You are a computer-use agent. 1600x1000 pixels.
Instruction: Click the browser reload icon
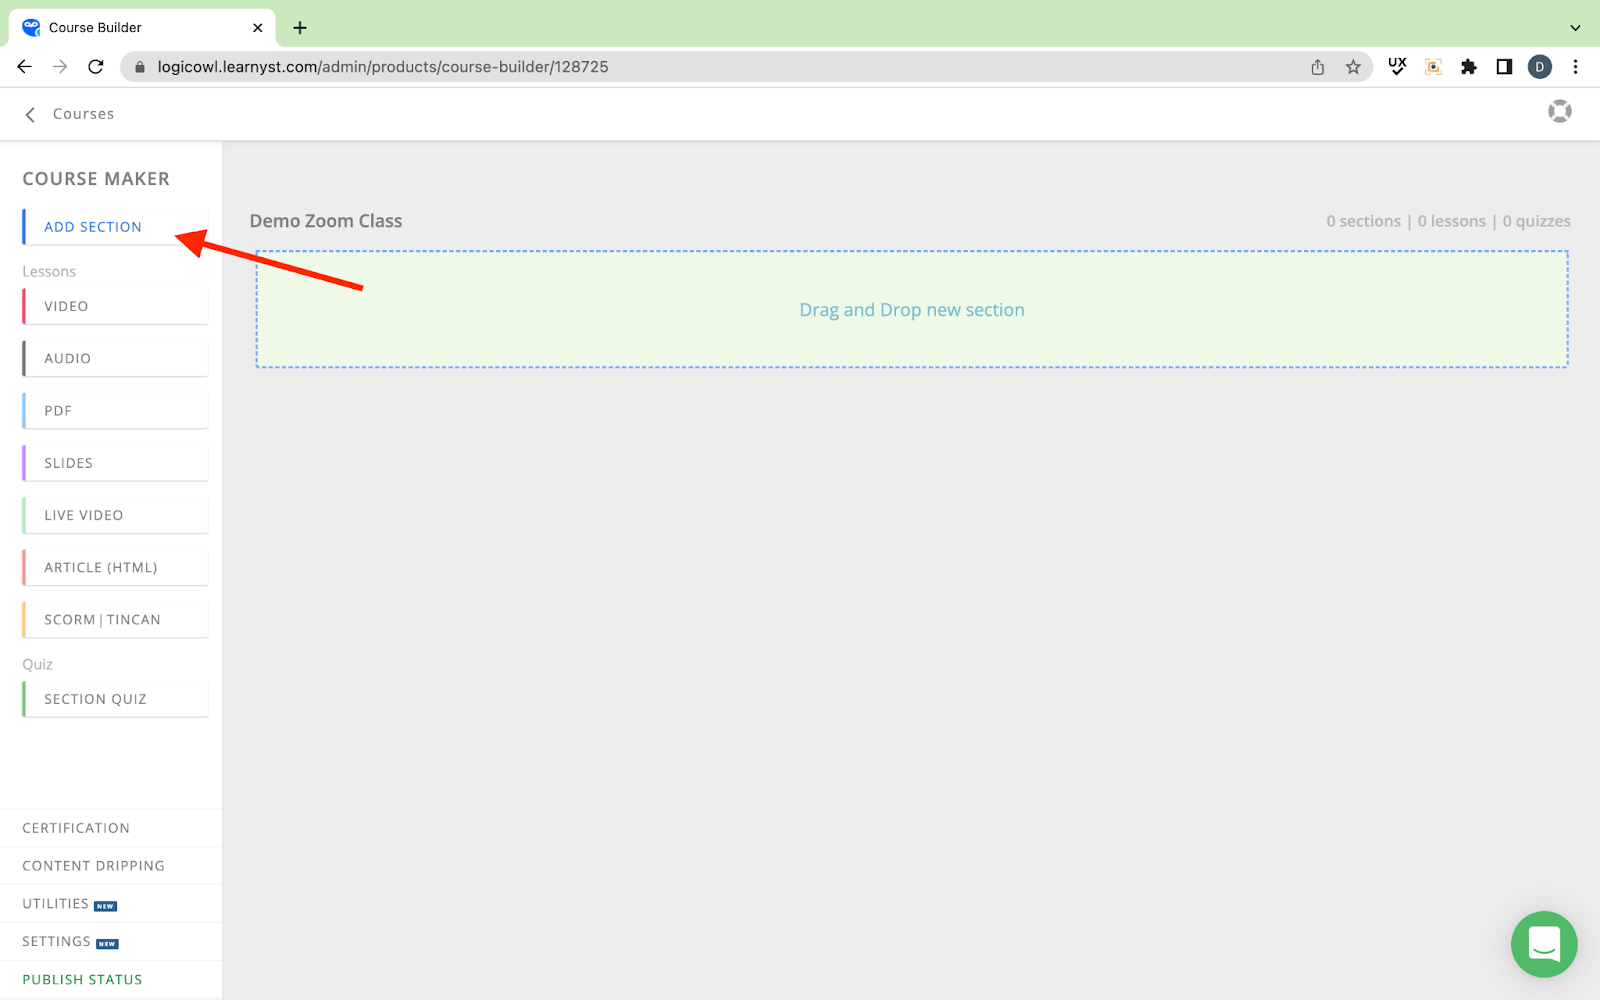coord(96,67)
